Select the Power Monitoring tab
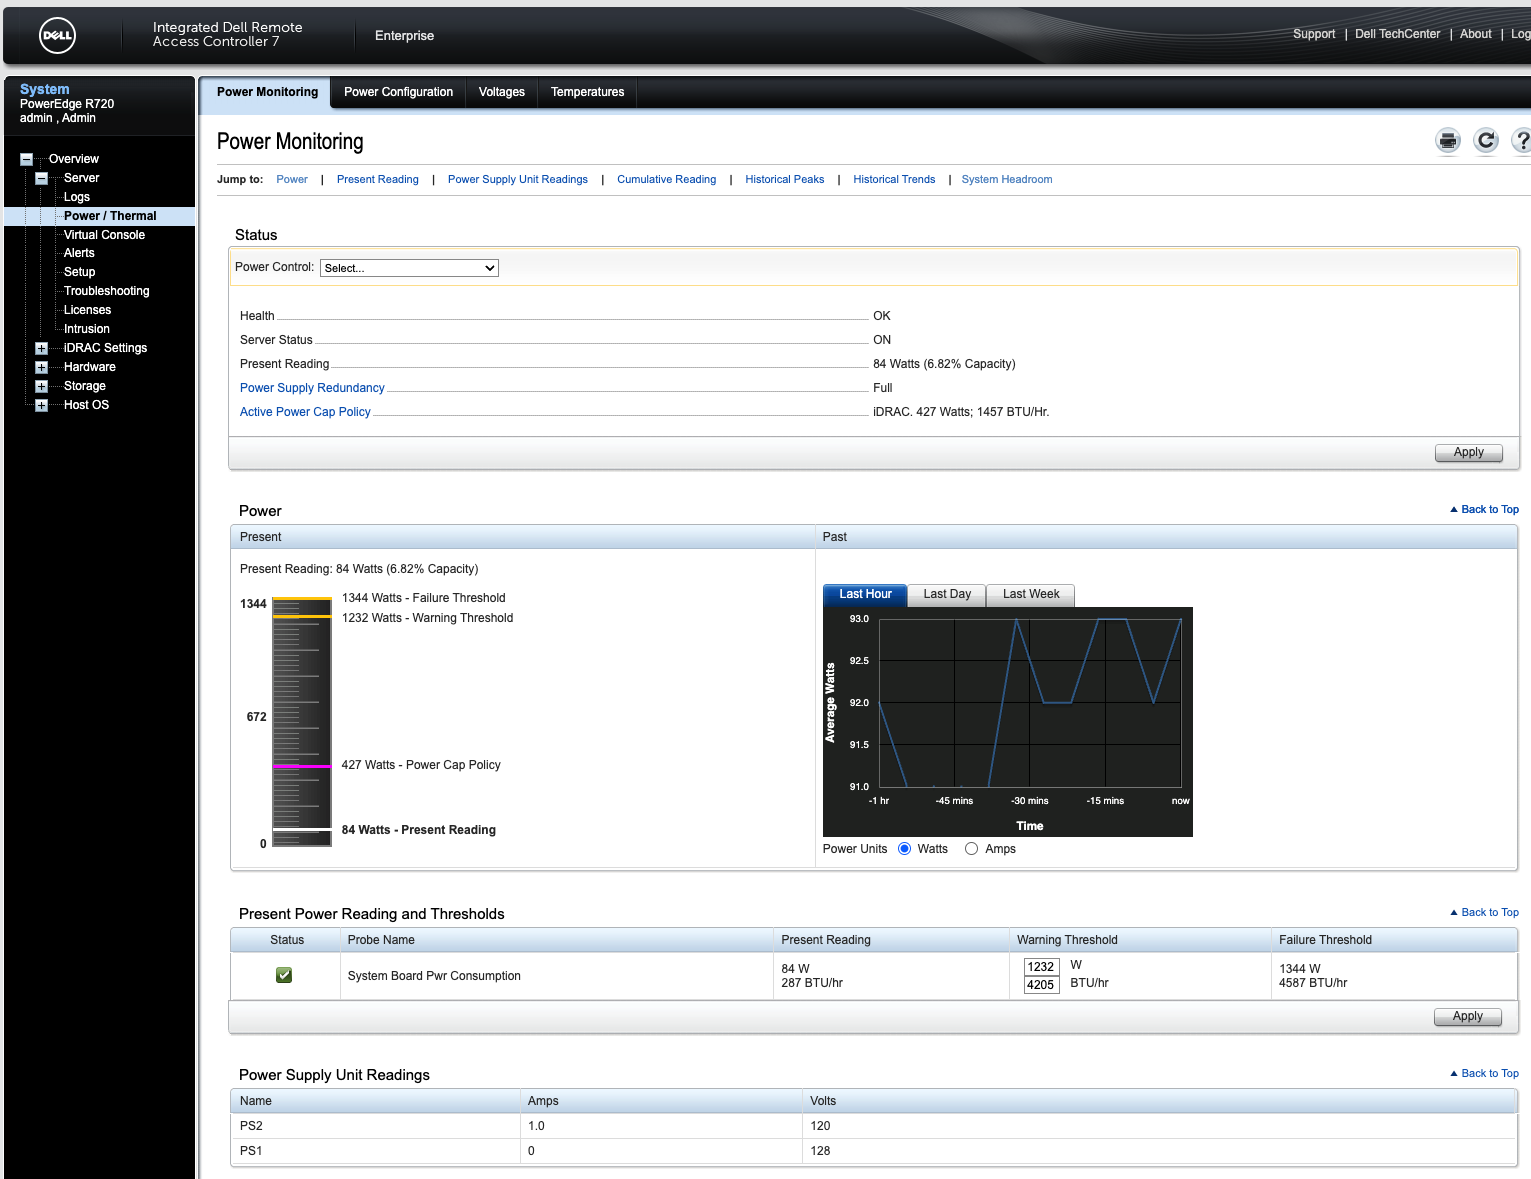 [x=267, y=92]
